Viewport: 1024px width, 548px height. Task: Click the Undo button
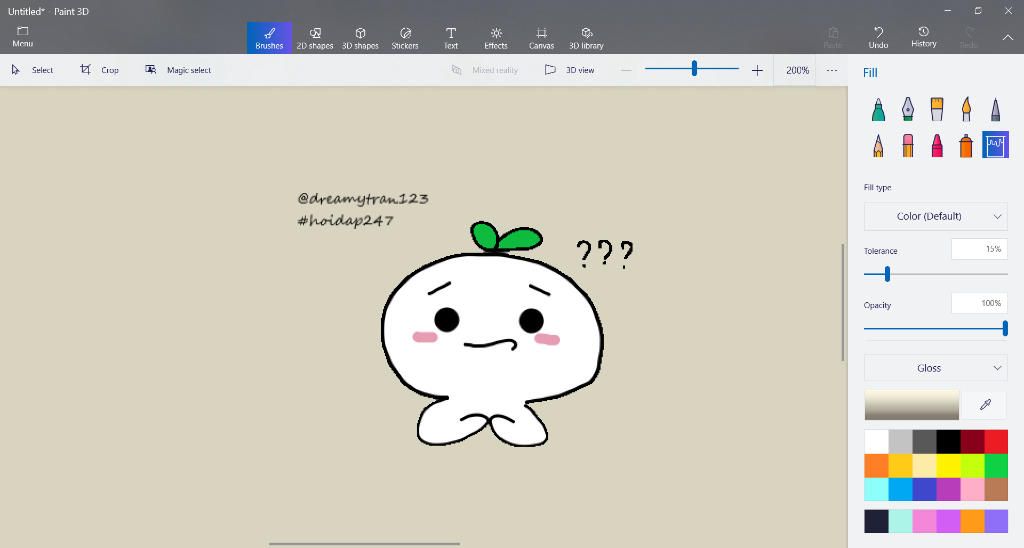click(x=878, y=37)
